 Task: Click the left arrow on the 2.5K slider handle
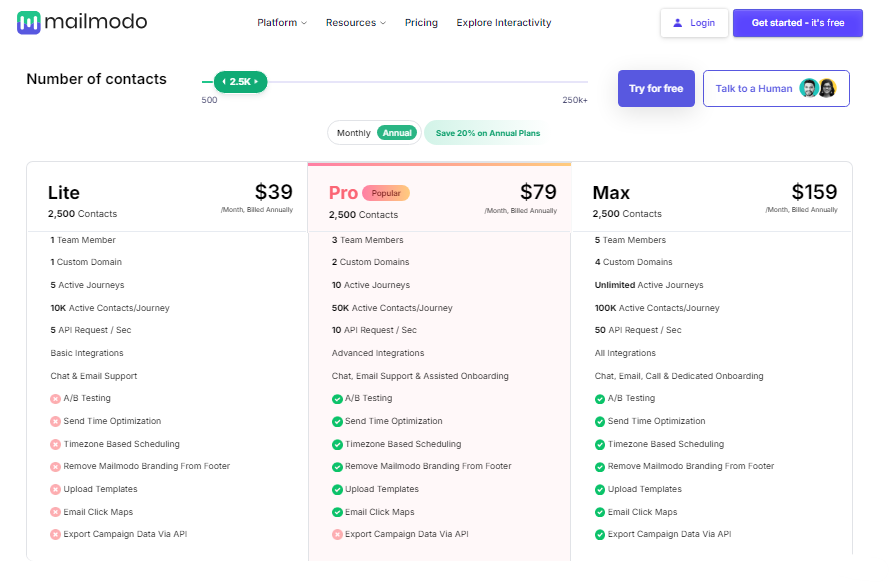225,82
